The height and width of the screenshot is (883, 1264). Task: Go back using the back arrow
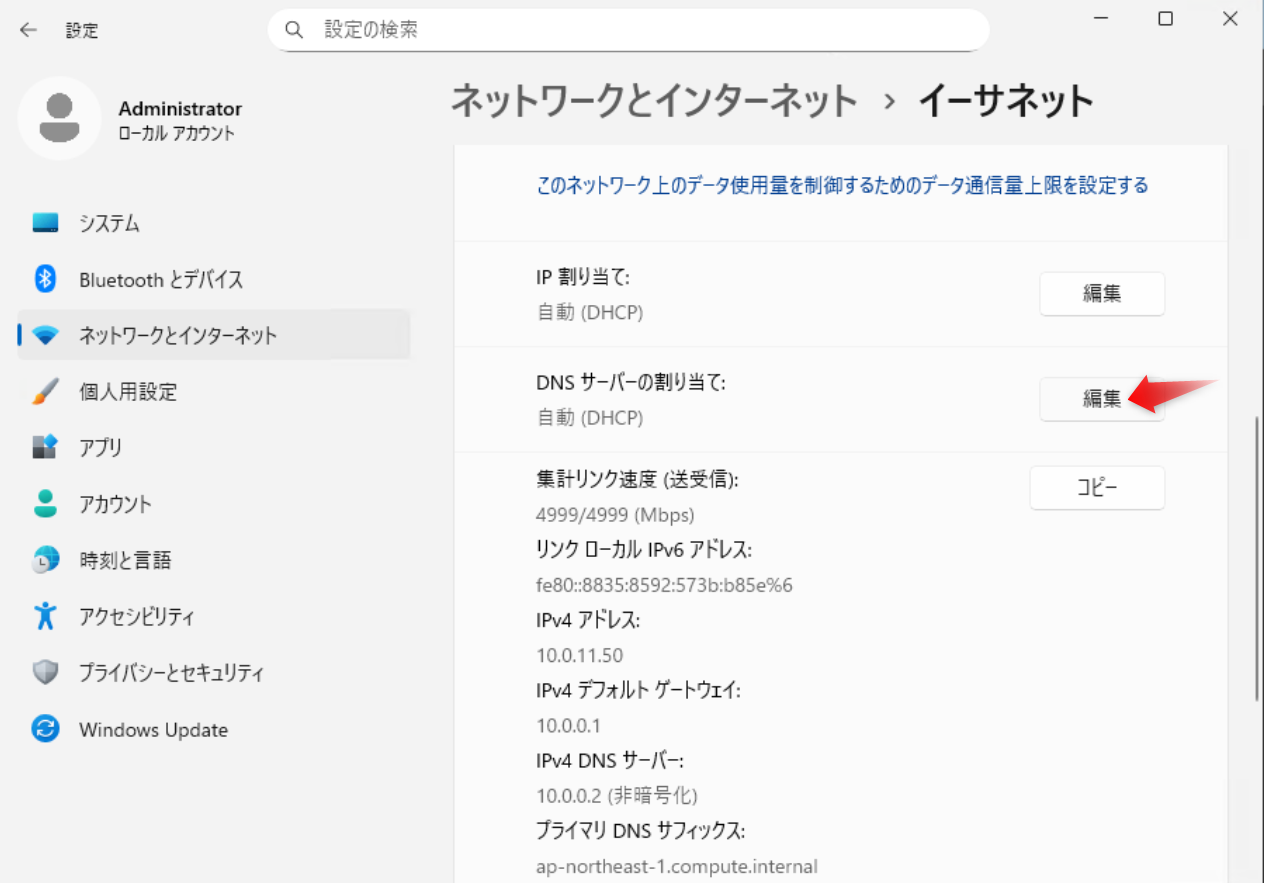point(28,30)
